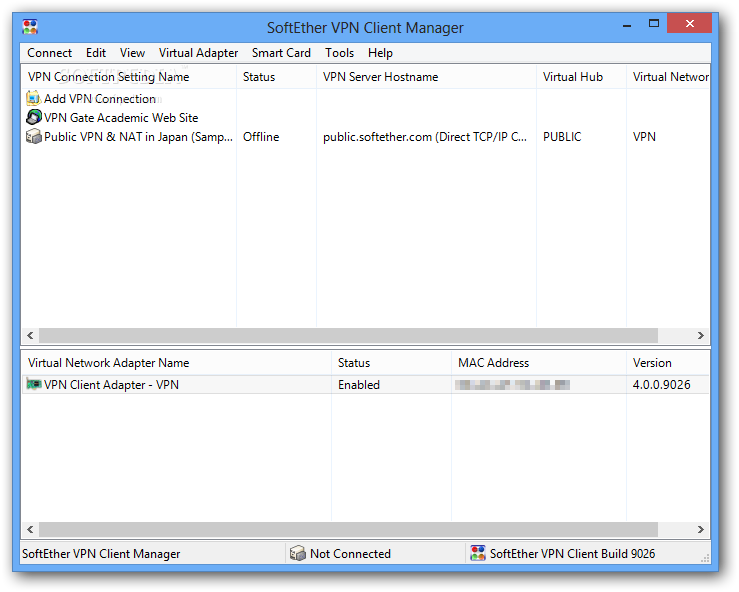Image resolution: width=739 pixels, height=592 pixels.
Task: Click the Enabled status cell
Action: coord(359,385)
